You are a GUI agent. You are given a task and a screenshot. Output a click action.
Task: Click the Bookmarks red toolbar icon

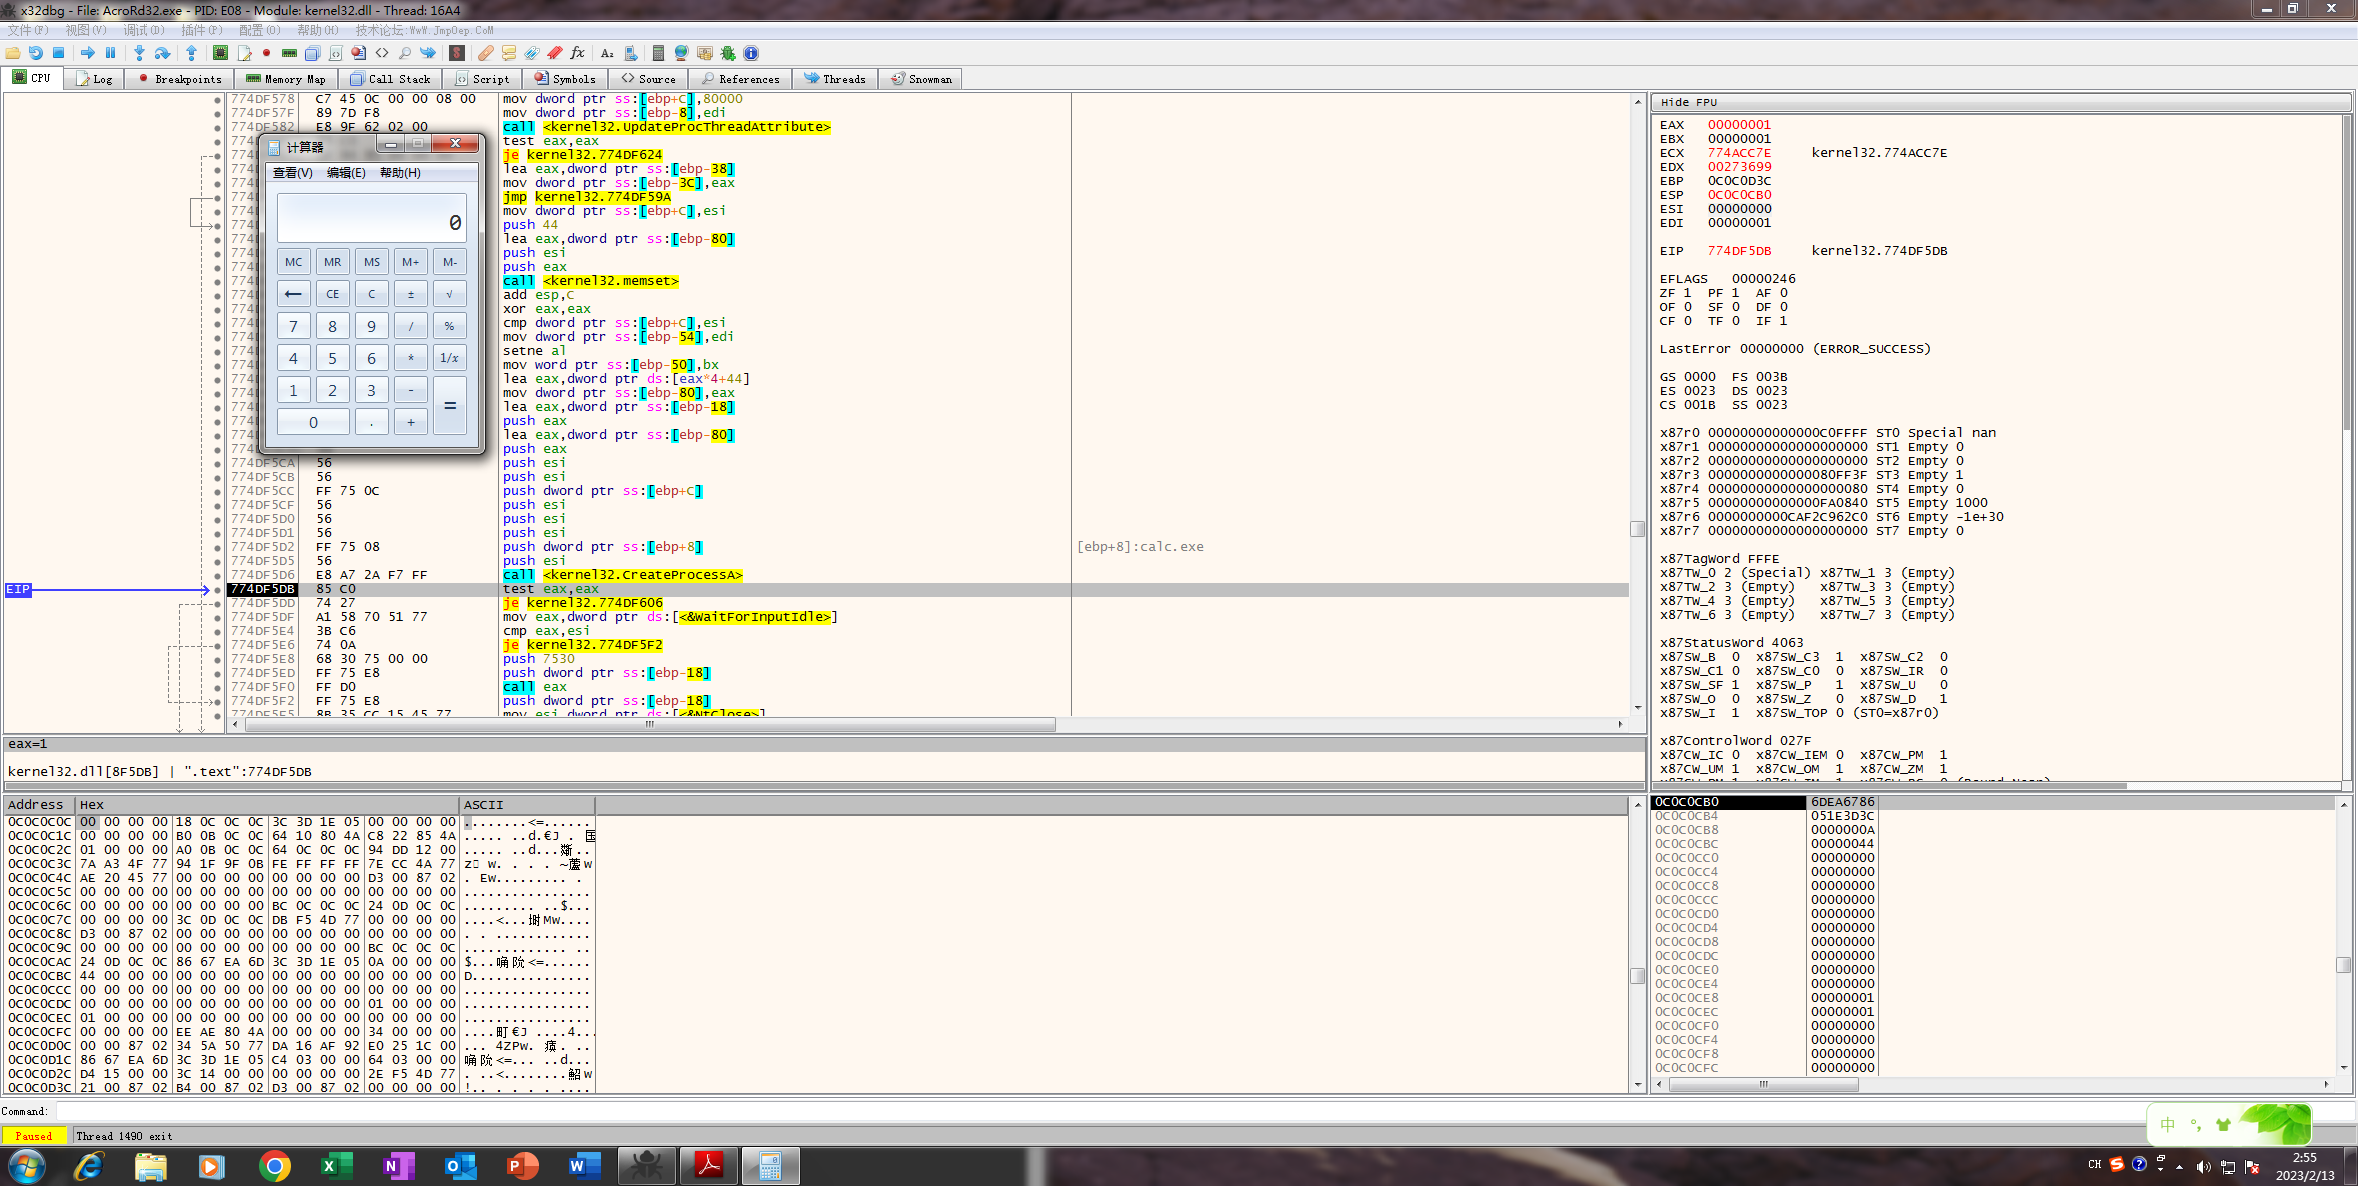tap(555, 53)
